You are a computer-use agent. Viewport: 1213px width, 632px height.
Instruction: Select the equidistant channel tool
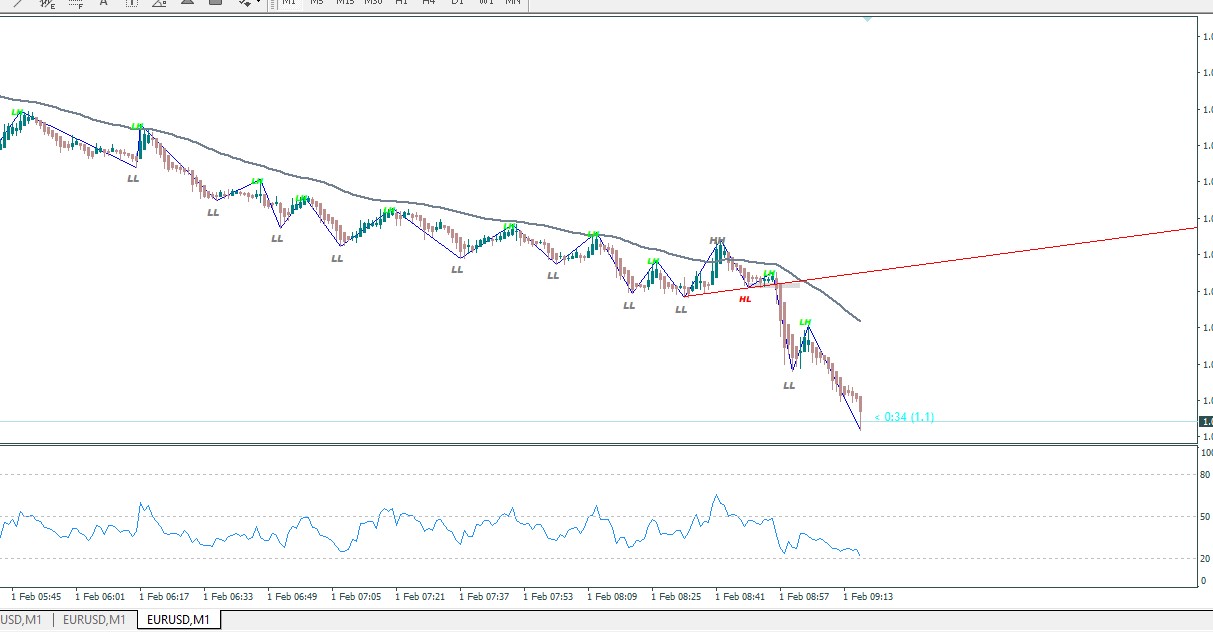point(46,3)
